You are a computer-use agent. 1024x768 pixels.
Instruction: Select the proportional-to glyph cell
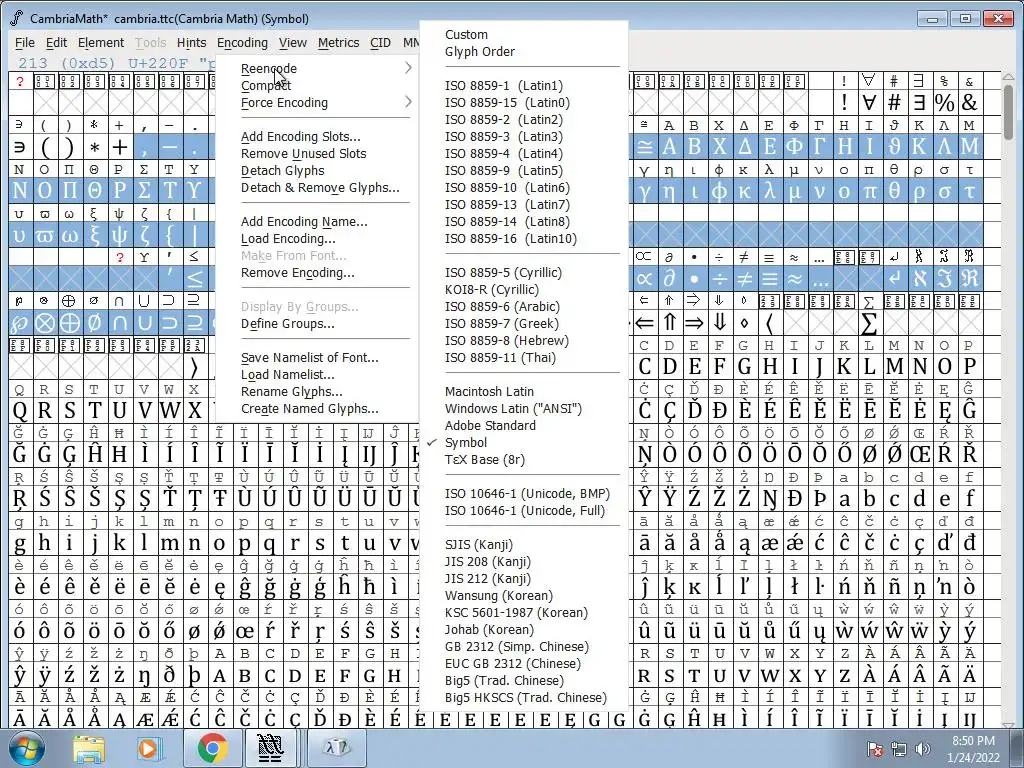coord(644,279)
